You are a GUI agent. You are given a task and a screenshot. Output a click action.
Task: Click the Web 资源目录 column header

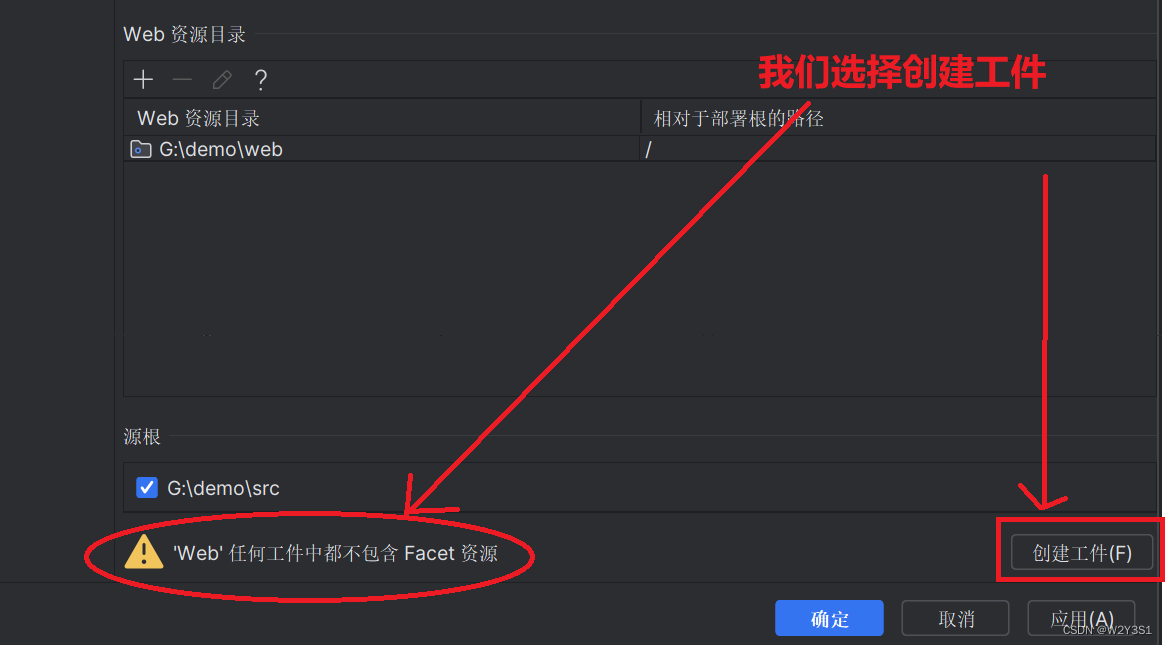pyautogui.click(x=382, y=118)
